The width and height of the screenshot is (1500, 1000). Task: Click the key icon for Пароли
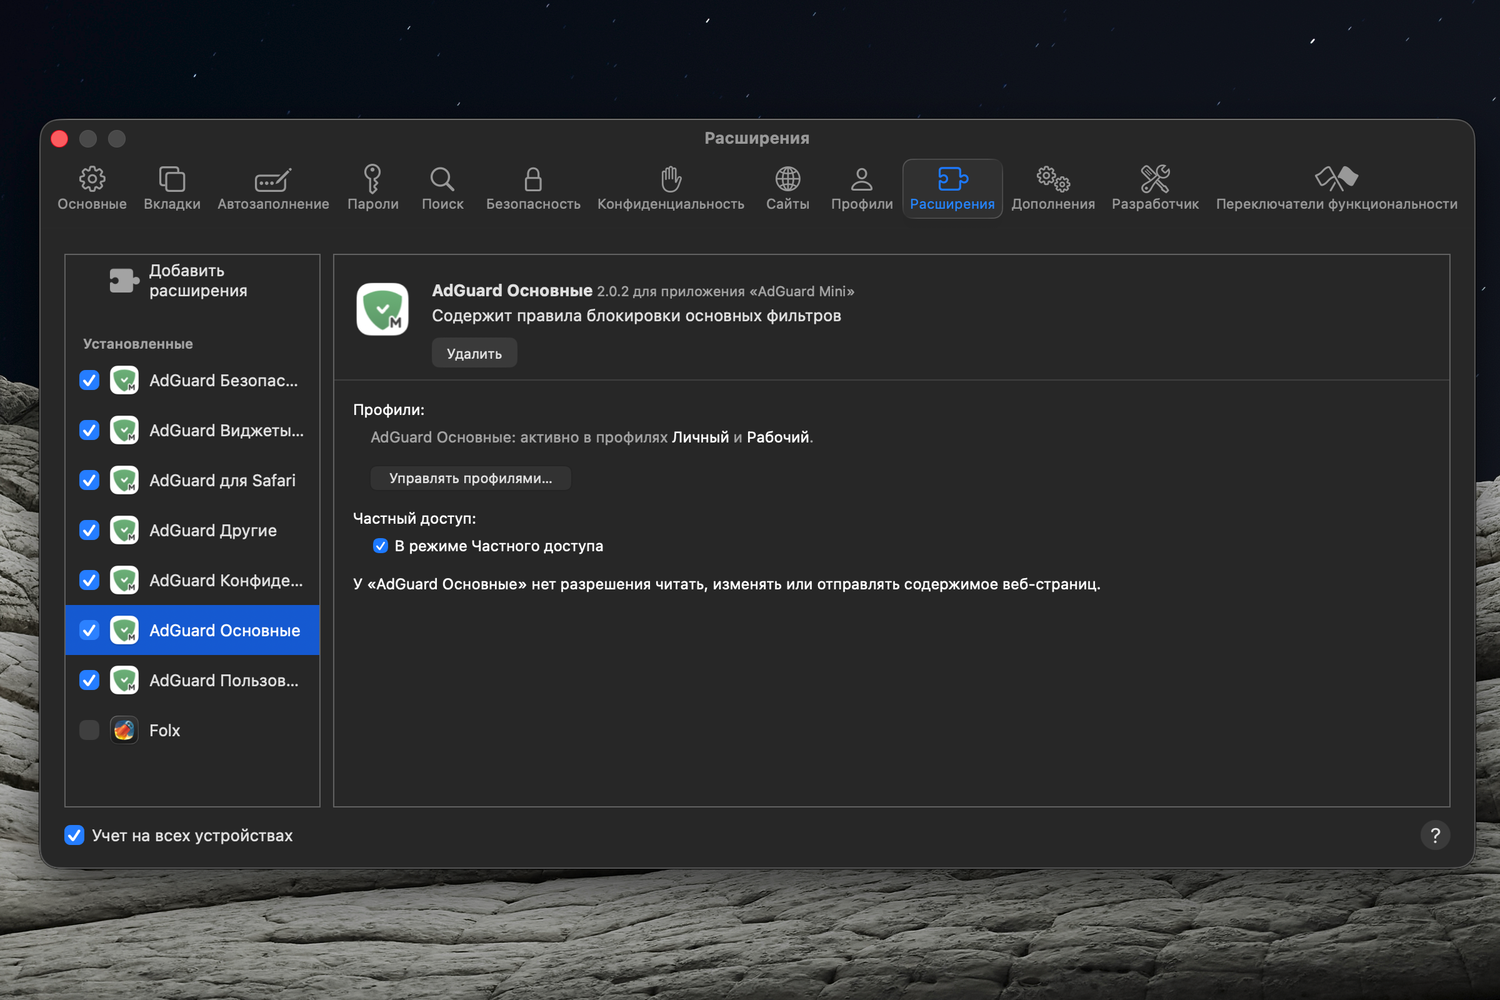click(x=372, y=179)
